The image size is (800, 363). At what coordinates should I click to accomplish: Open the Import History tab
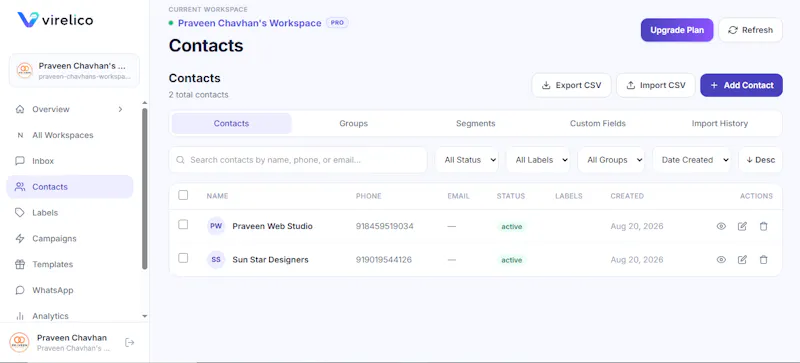pos(719,124)
